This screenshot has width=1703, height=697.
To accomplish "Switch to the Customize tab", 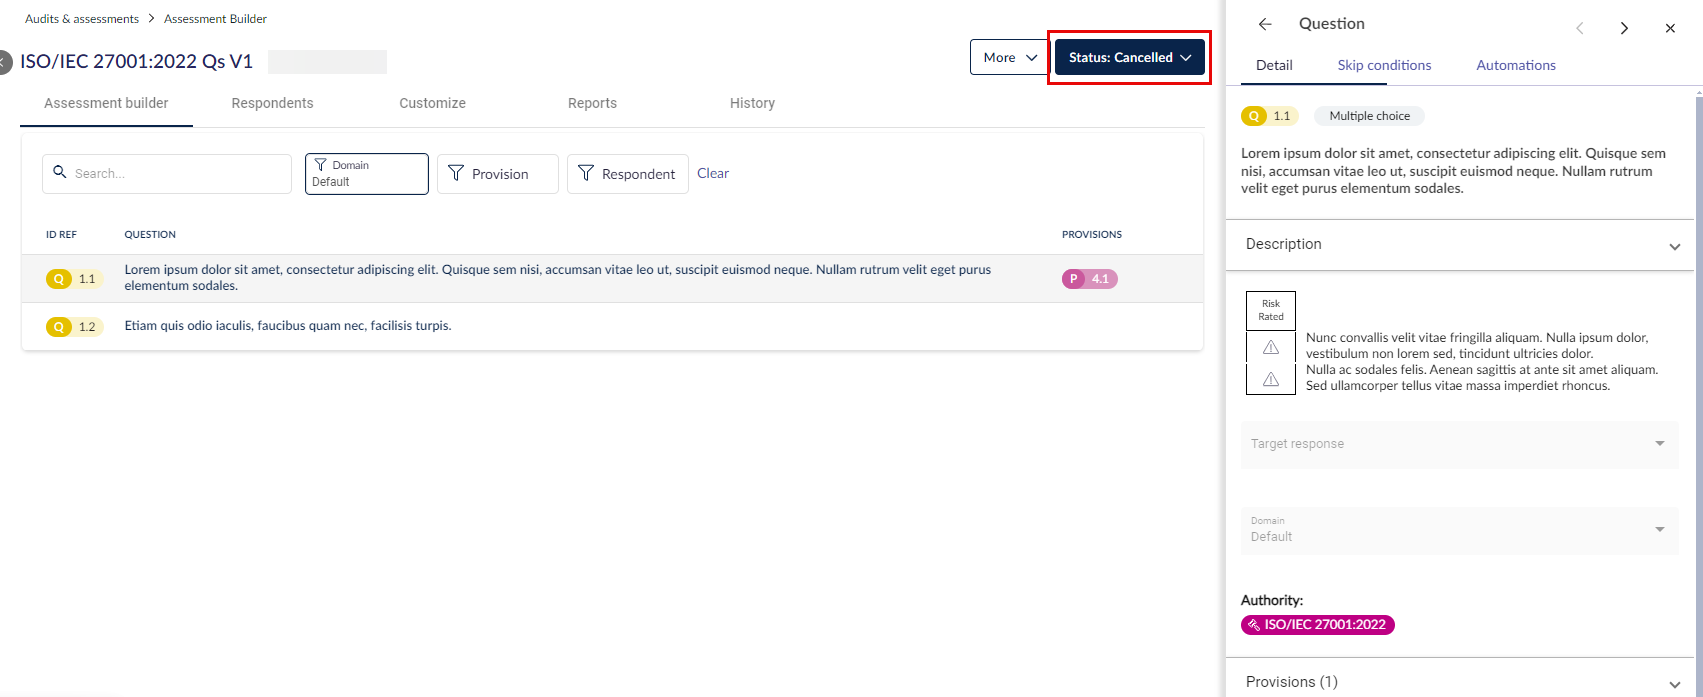I will (x=432, y=103).
